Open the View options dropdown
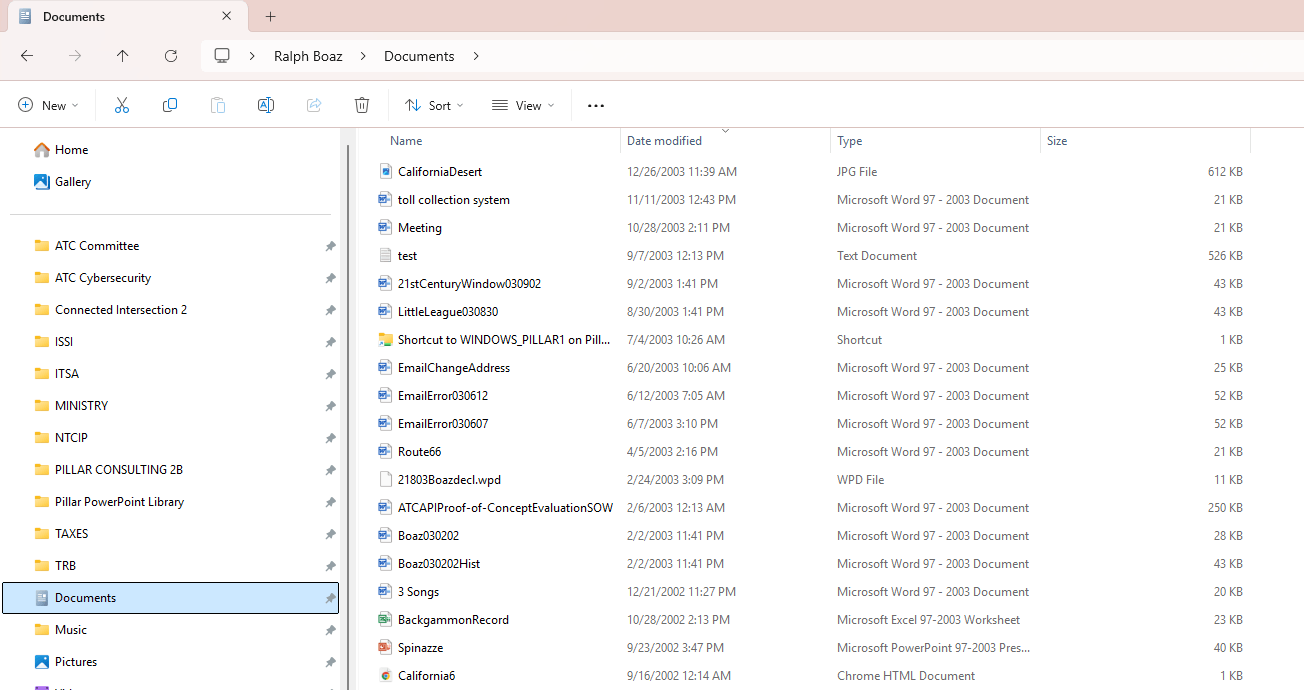This screenshot has height=690, width=1304. tap(522, 105)
